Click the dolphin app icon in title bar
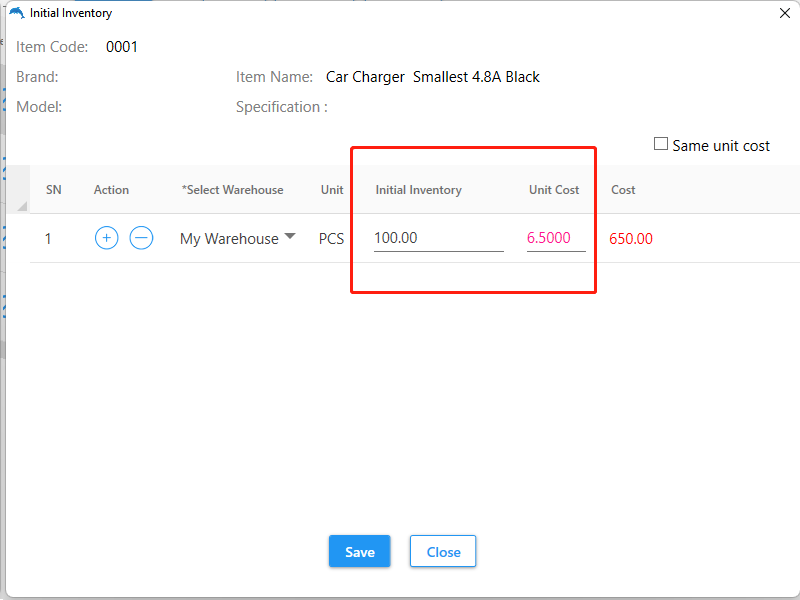 [x=16, y=13]
